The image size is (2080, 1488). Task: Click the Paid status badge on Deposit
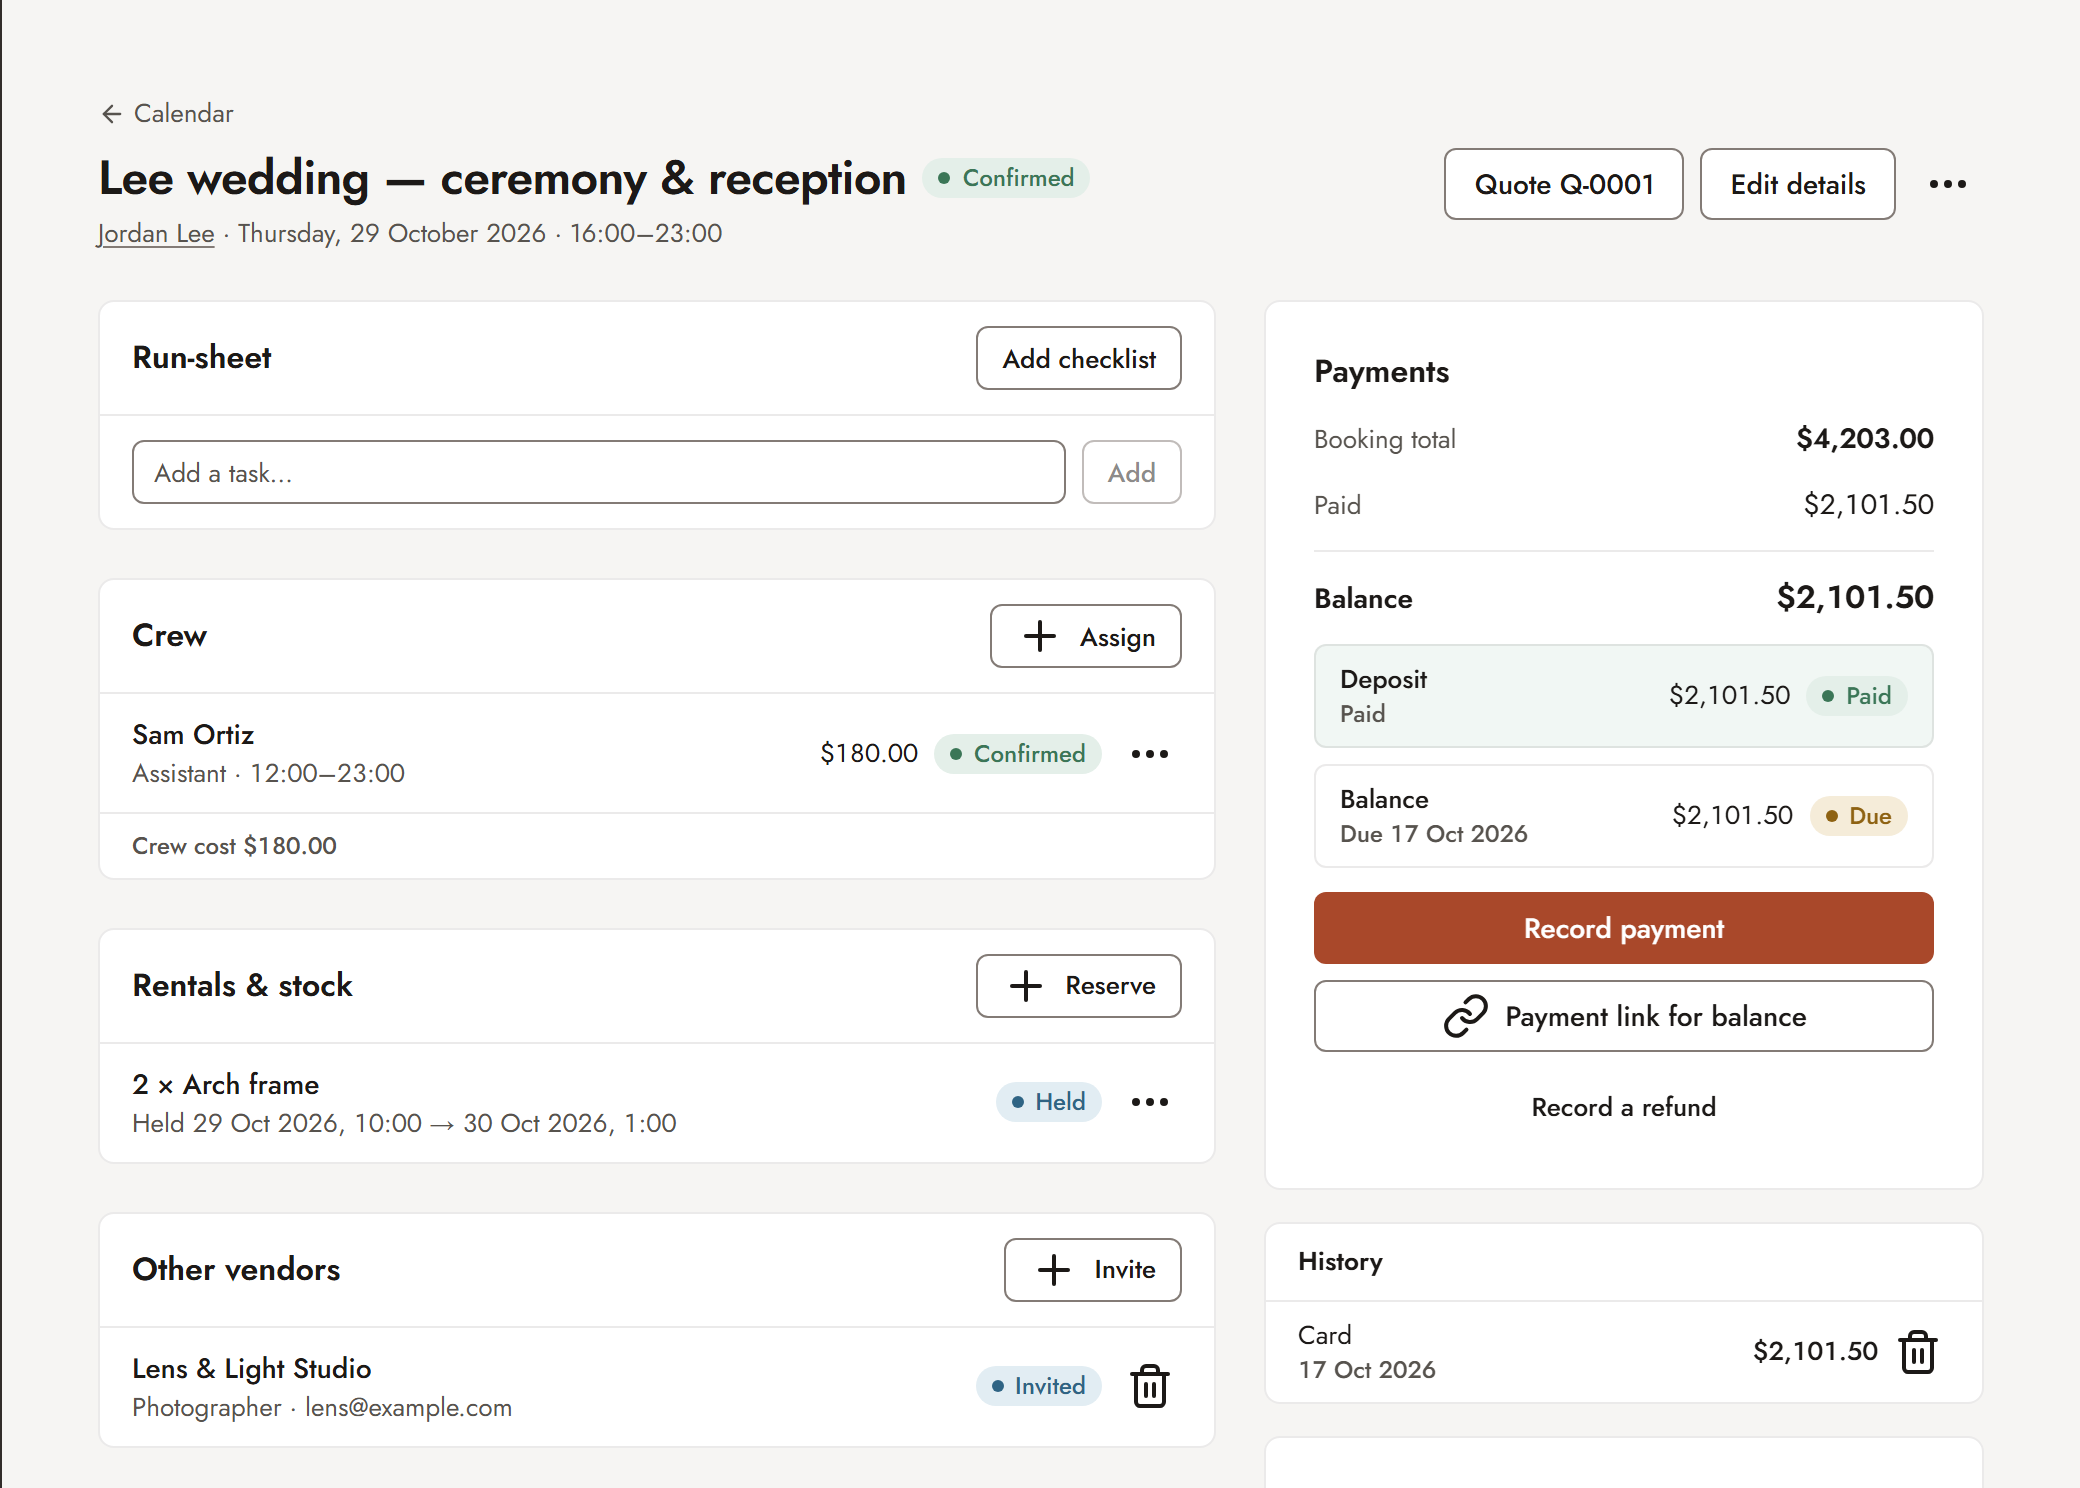1856,696
